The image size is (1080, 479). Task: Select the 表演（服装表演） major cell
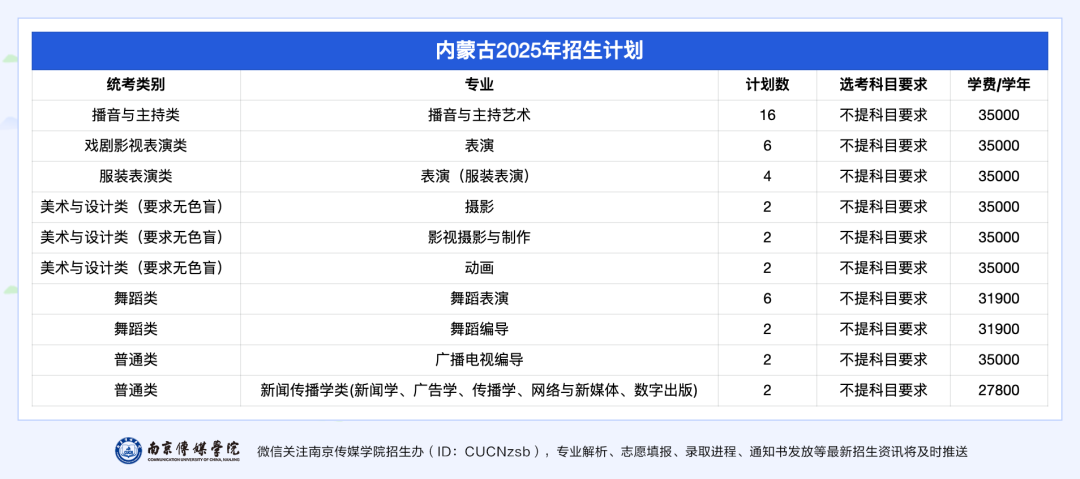coord(479,176)
